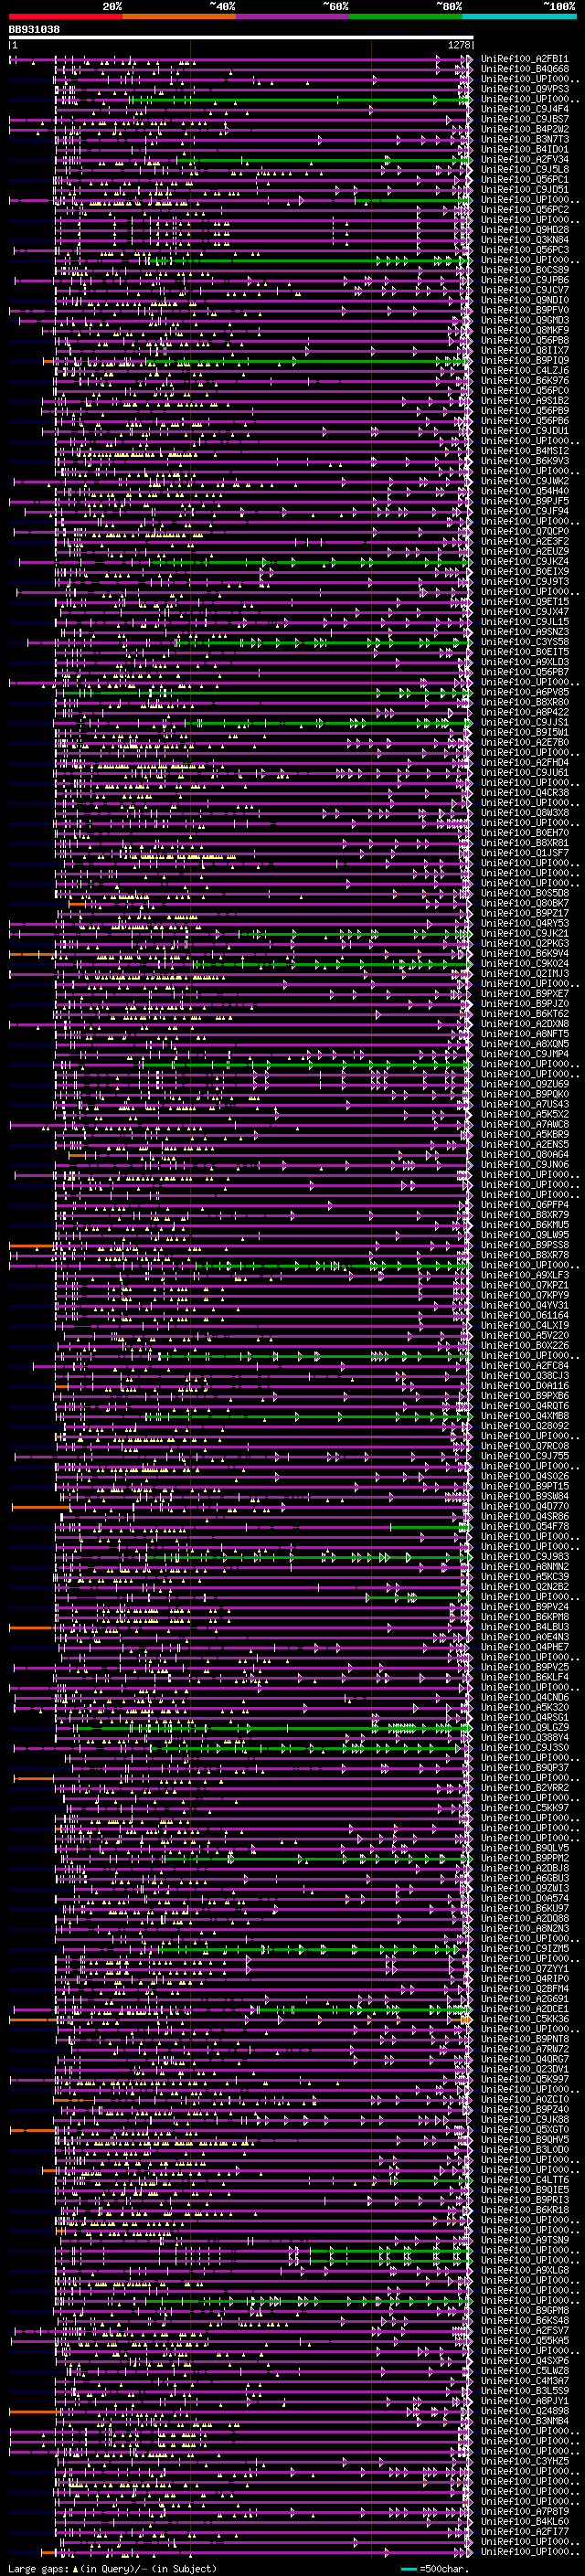The image size is (585, 2576).
Task: Select the UniRef100_C9JJS1 hit
Action: [525, 723]
